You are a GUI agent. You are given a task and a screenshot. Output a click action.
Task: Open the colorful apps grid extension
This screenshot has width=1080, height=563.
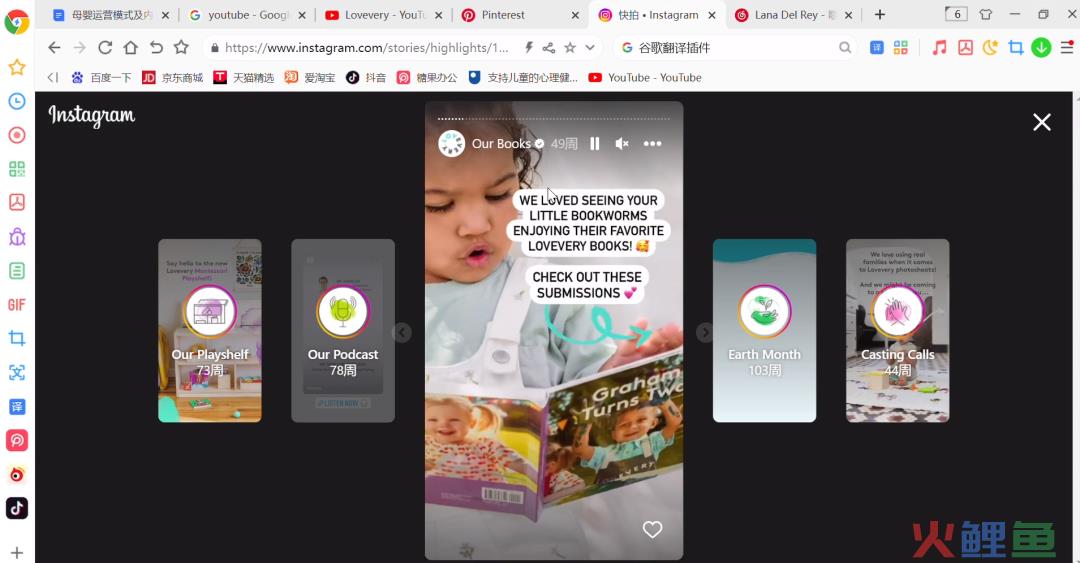tap(901, 48)
